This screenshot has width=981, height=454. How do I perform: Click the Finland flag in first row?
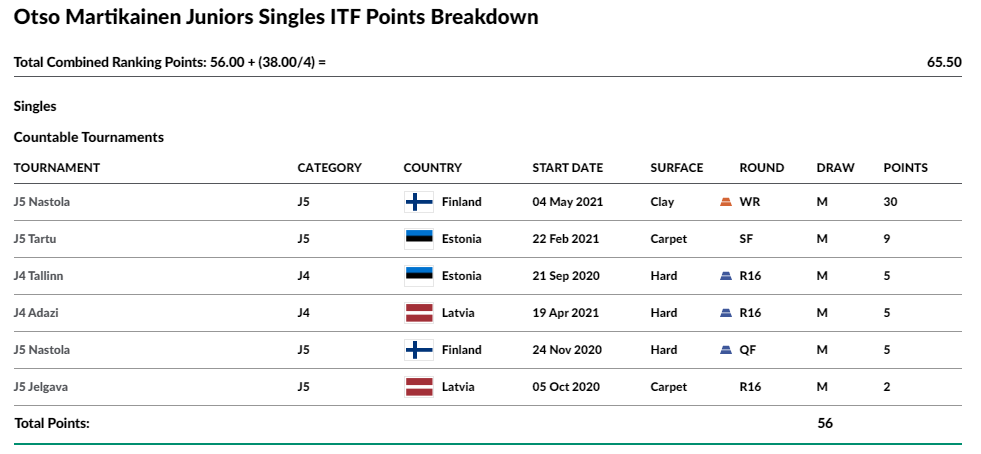(x=419, y=202)
